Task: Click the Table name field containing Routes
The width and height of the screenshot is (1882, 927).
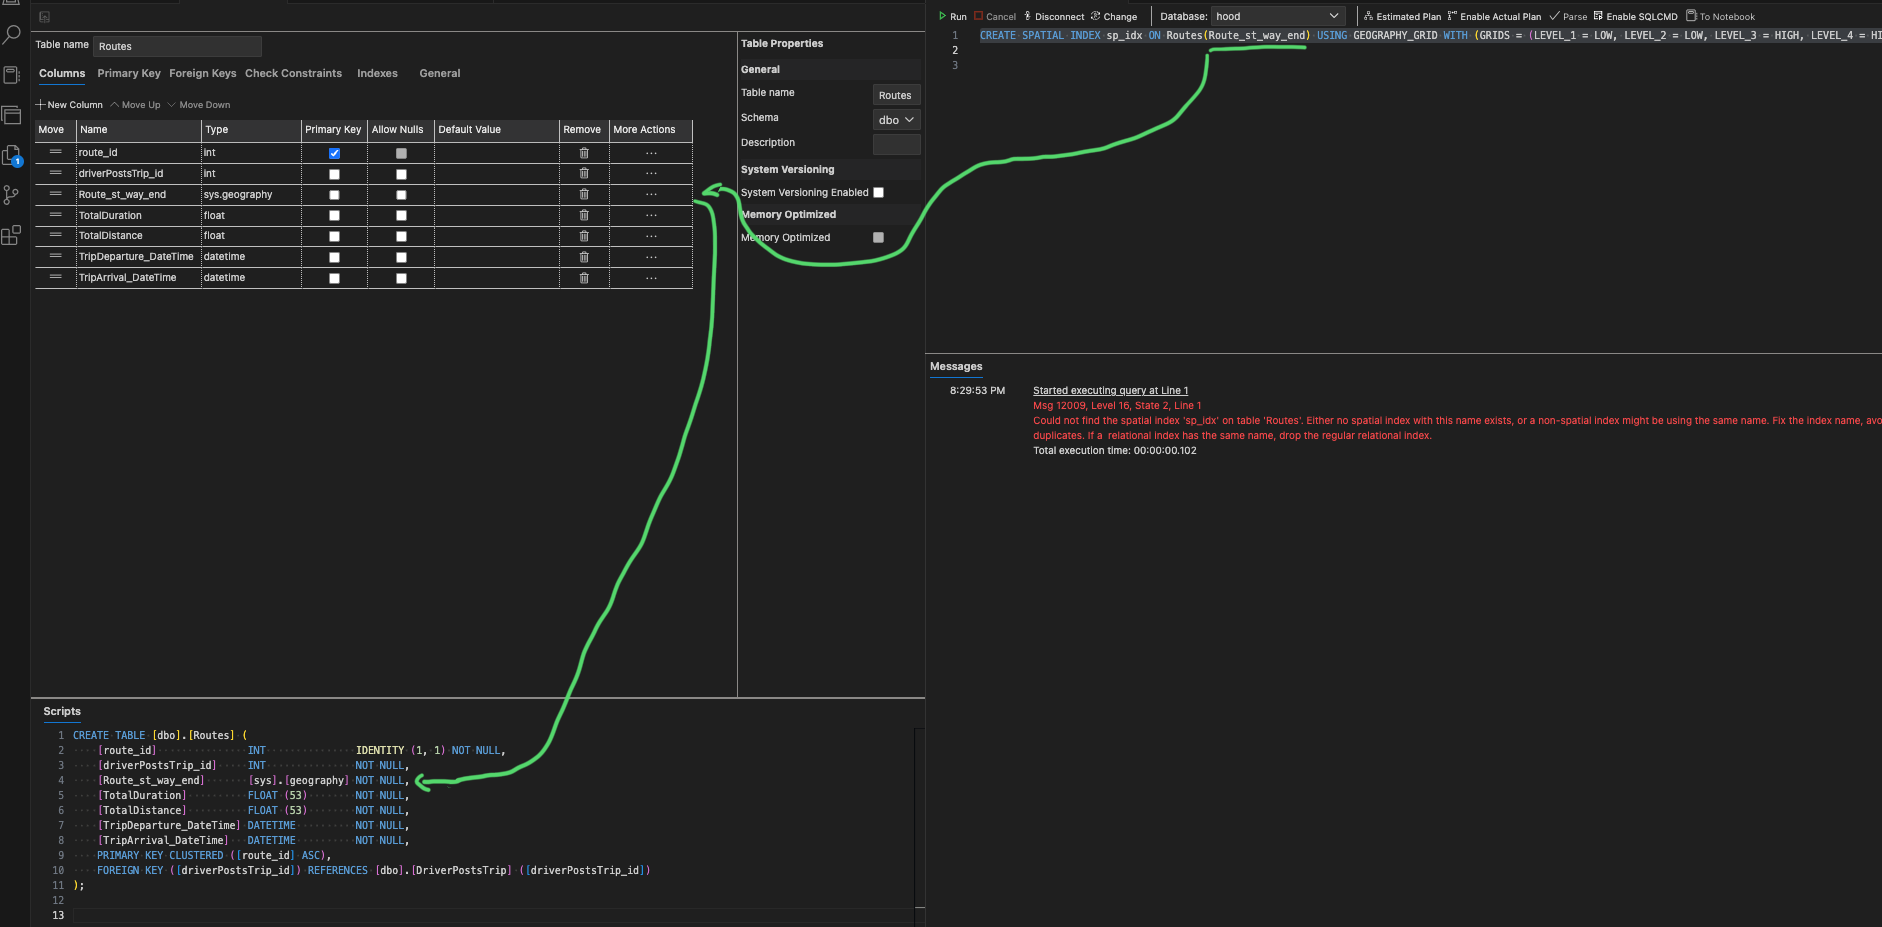Action: pyautogui.click(x=177, y=46)
